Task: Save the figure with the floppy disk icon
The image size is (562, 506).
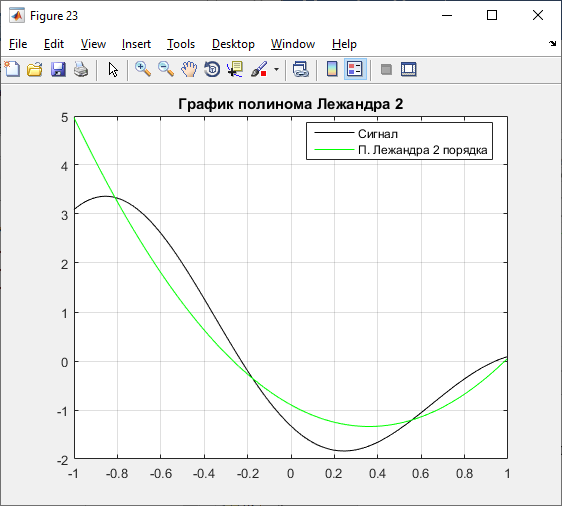Action: (58, 69)
